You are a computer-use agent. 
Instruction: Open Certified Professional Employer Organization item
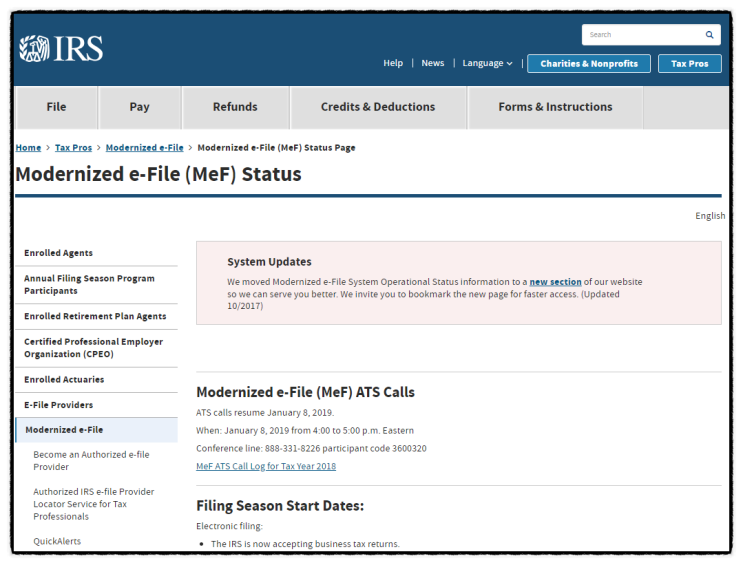96,348
